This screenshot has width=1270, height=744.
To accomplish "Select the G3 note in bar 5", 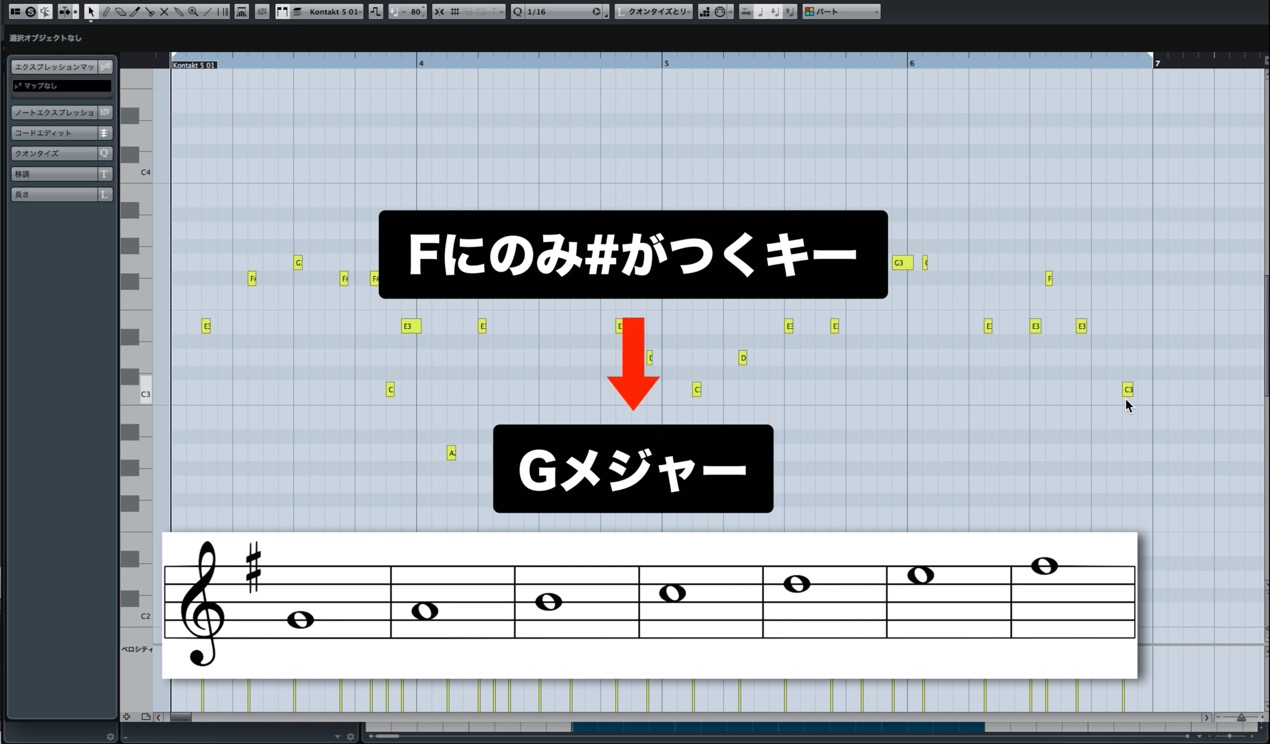I will click(x=902, y=263).
